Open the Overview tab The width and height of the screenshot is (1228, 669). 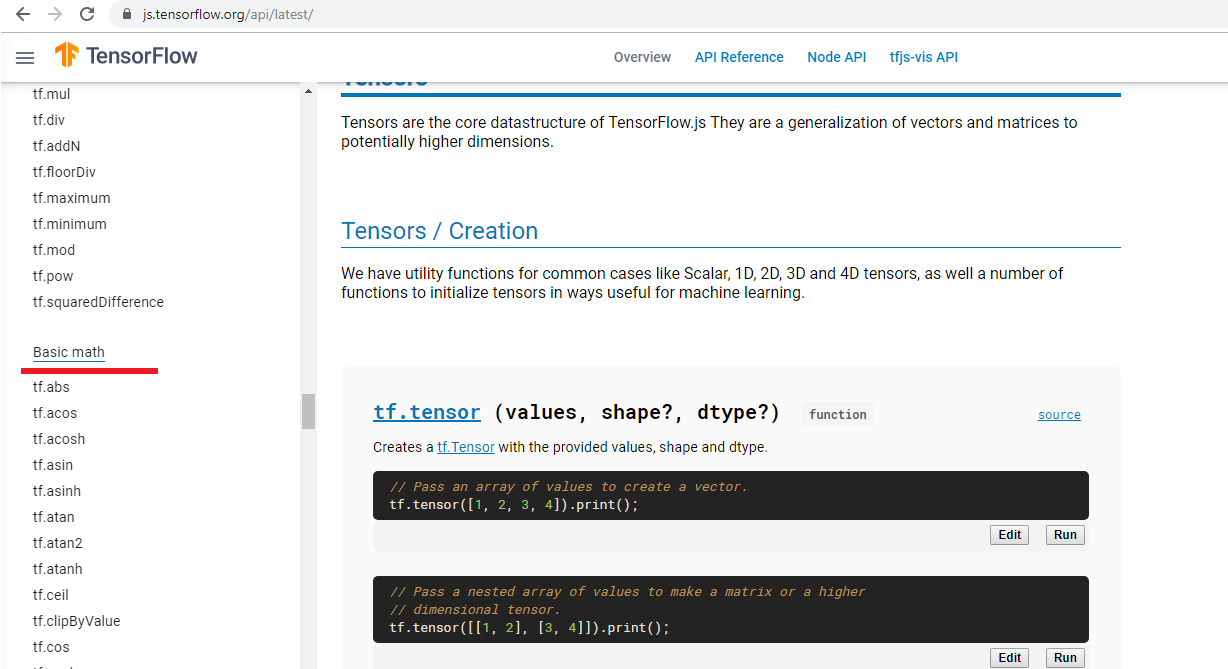click(x=642, y=57)
